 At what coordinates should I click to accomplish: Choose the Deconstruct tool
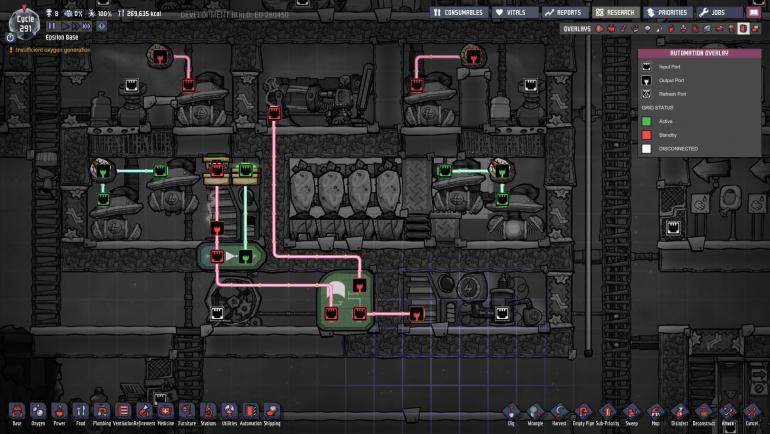704,411
